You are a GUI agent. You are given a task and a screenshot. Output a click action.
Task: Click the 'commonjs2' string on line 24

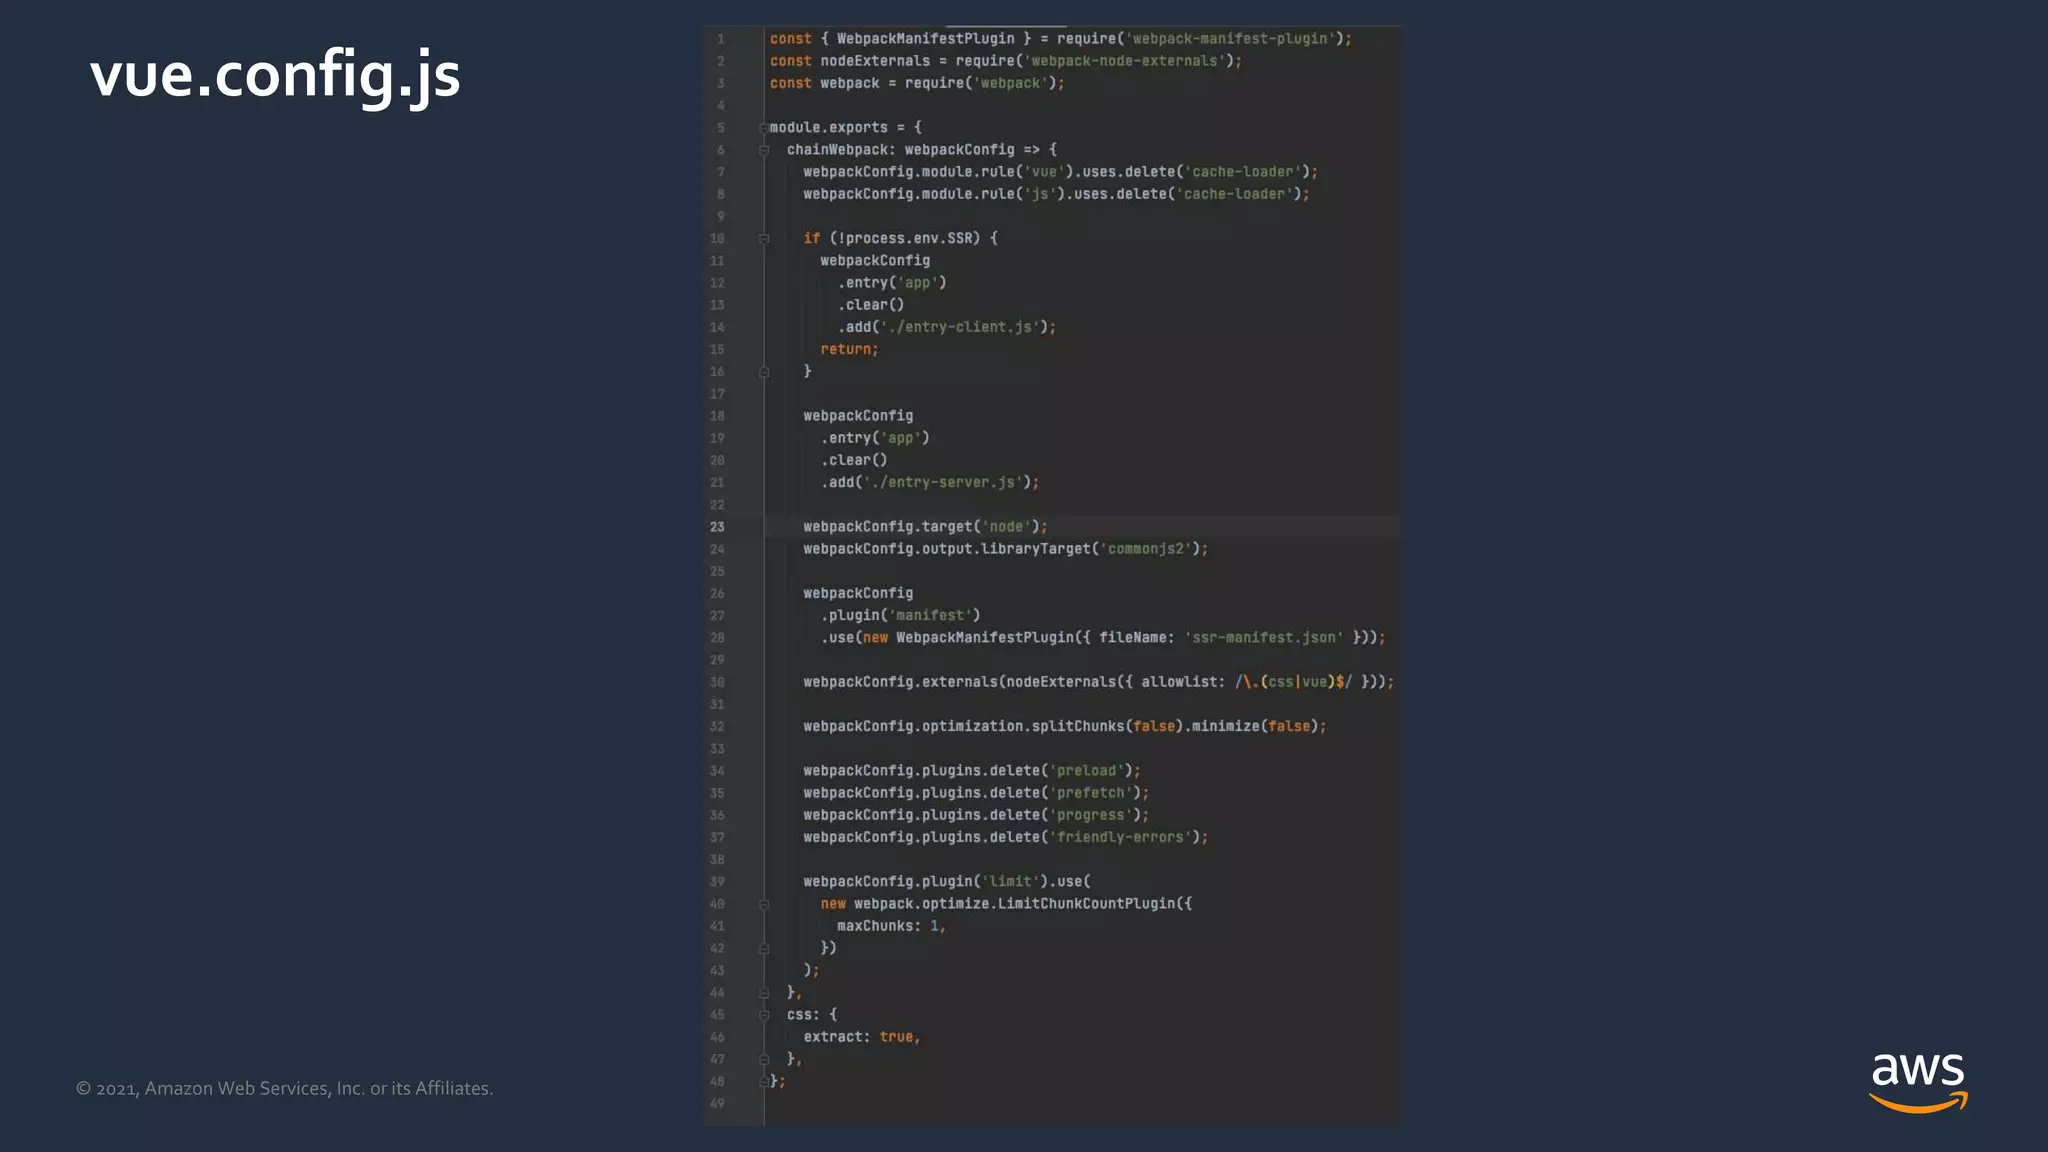pyautogui.click(x=1146, y=549)
